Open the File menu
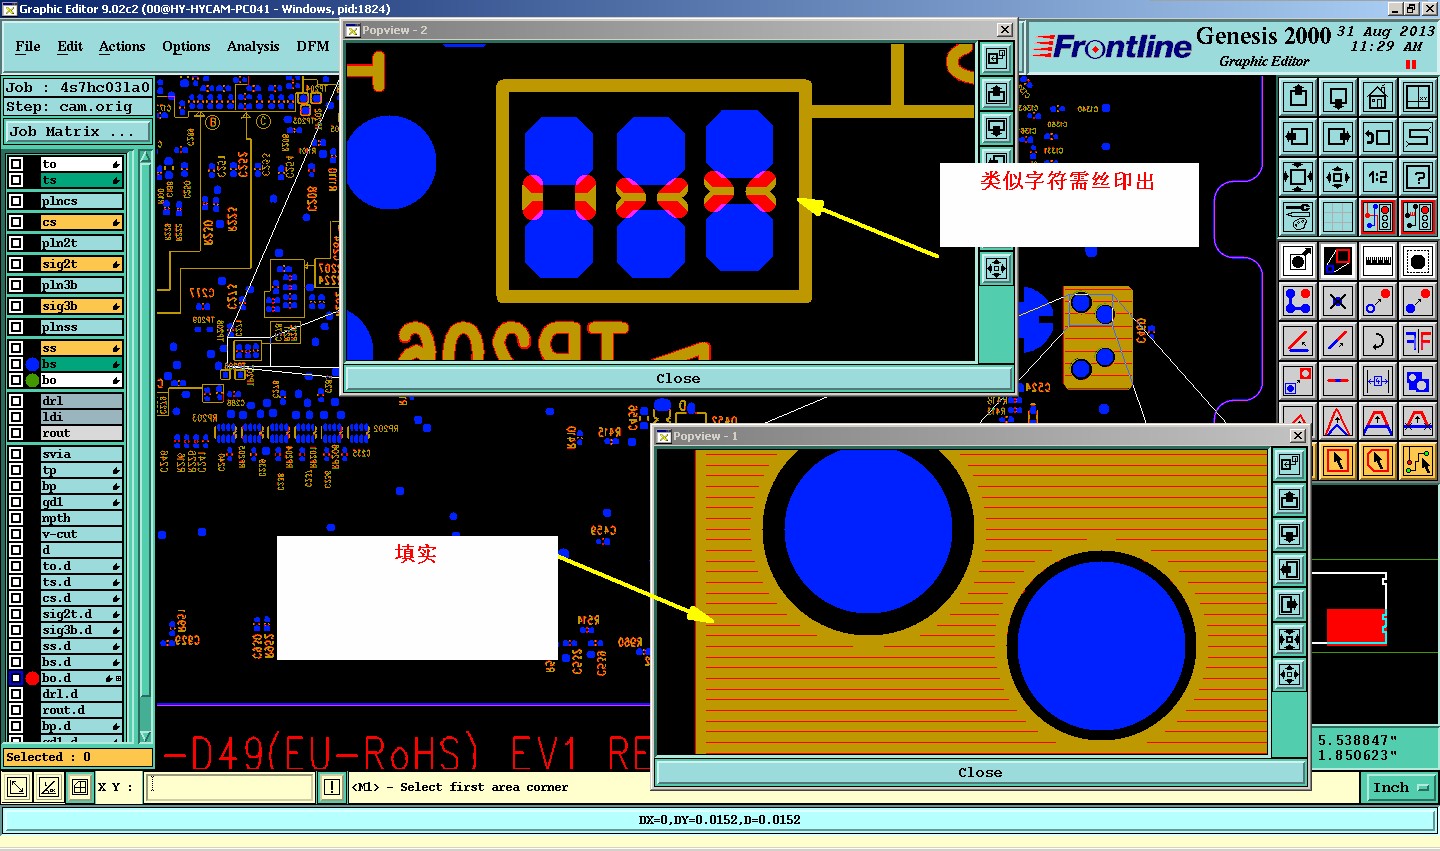The height and width of the screenshot is (851, 1440). [28, 46]
